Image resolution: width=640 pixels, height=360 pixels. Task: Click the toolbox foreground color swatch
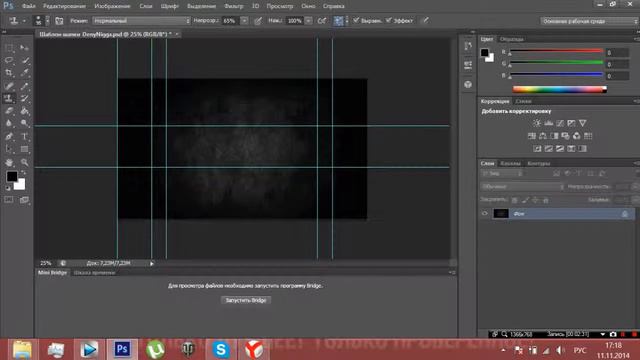12,176
